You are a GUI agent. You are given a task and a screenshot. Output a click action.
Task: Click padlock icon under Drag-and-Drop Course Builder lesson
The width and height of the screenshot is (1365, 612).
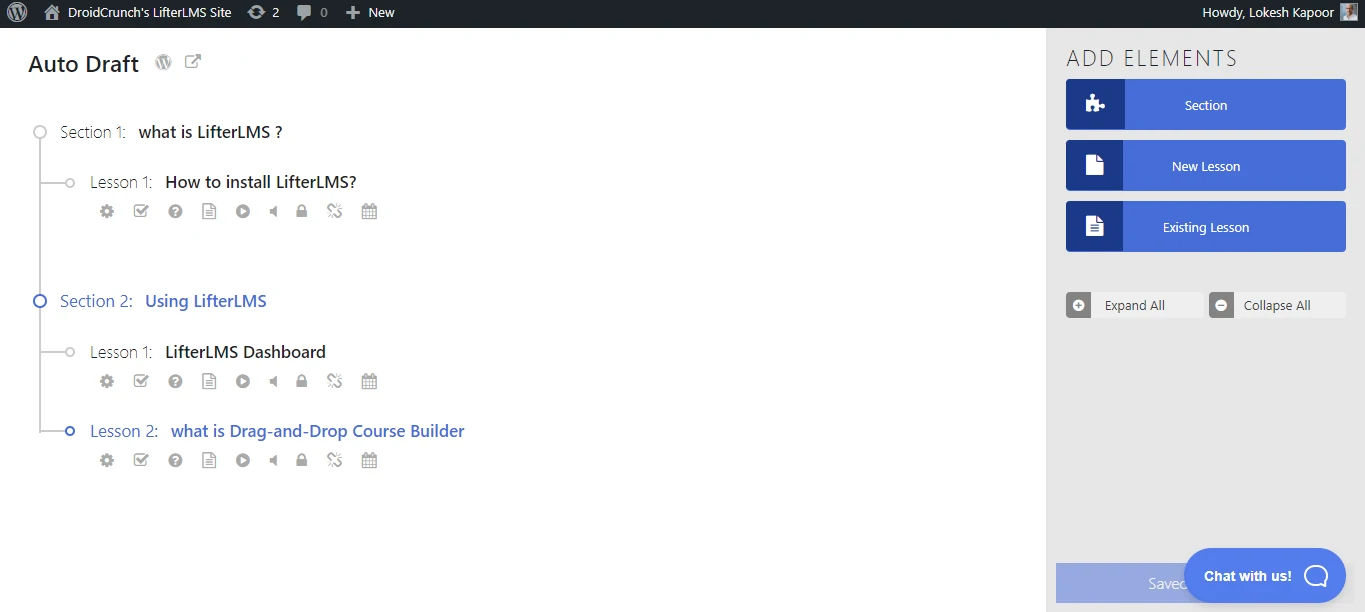click(x=301, y=460)
